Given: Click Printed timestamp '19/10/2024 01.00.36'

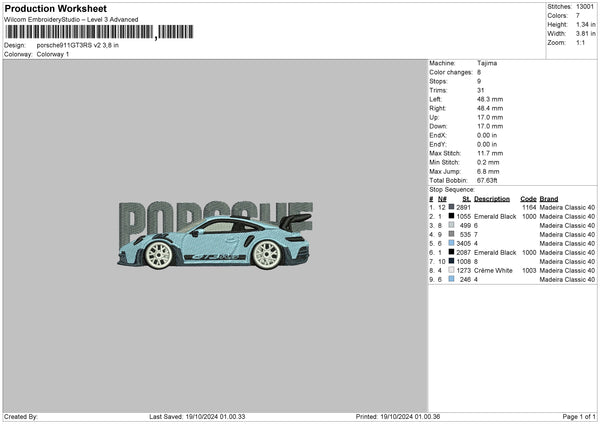Looking at the screenshot, I should pyautogui.click(x=410, y=417).
